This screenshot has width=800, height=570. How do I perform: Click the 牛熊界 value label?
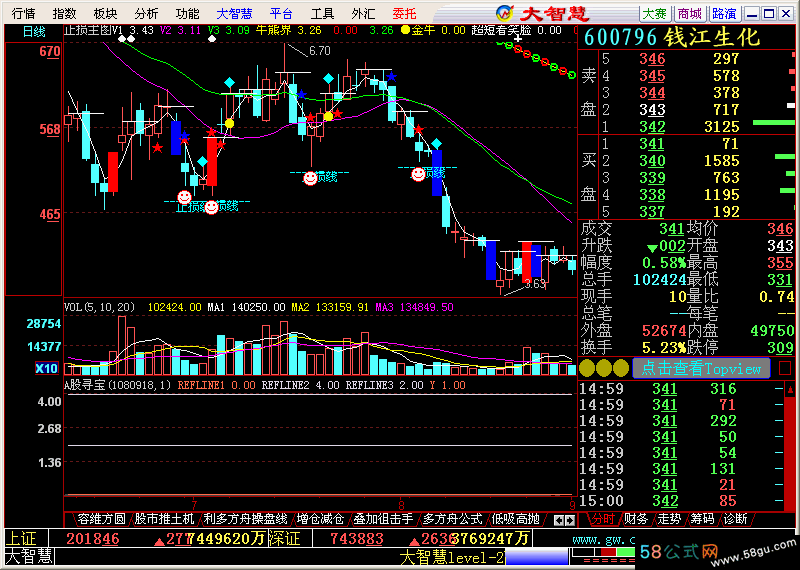pos(273,31)
